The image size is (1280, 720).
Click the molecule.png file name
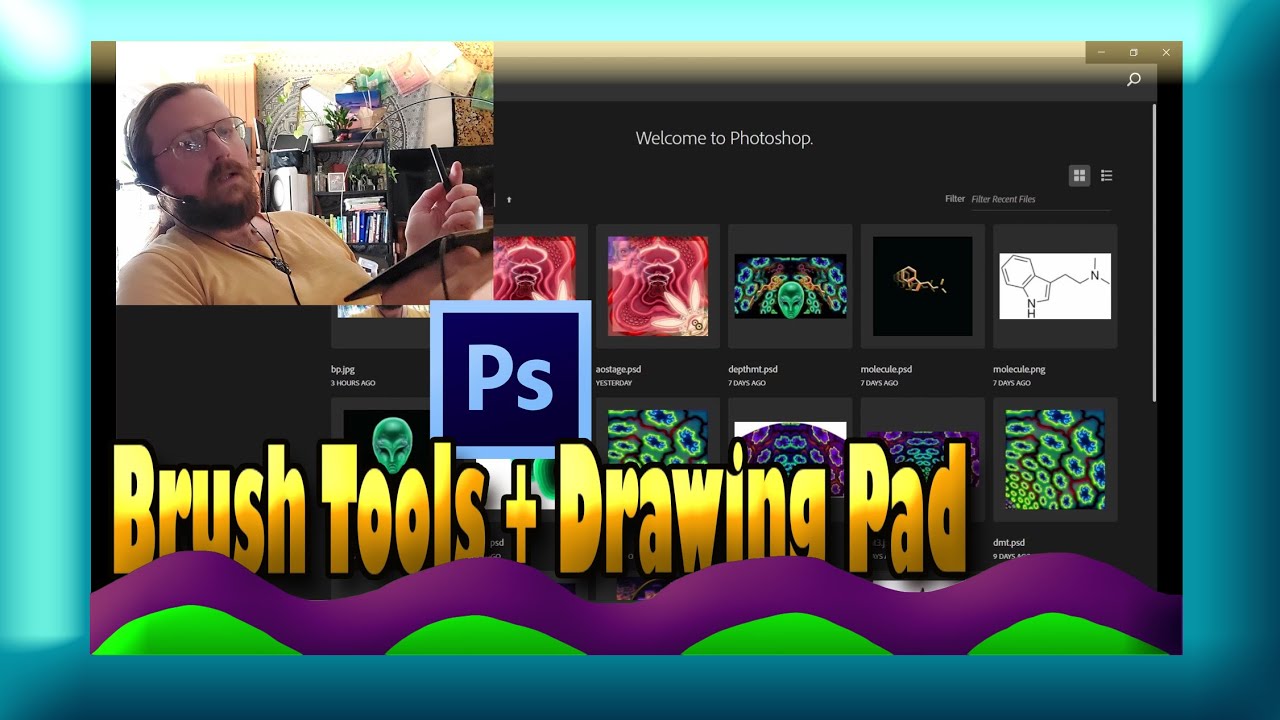pyautogui.click(x=1020, y=369)
